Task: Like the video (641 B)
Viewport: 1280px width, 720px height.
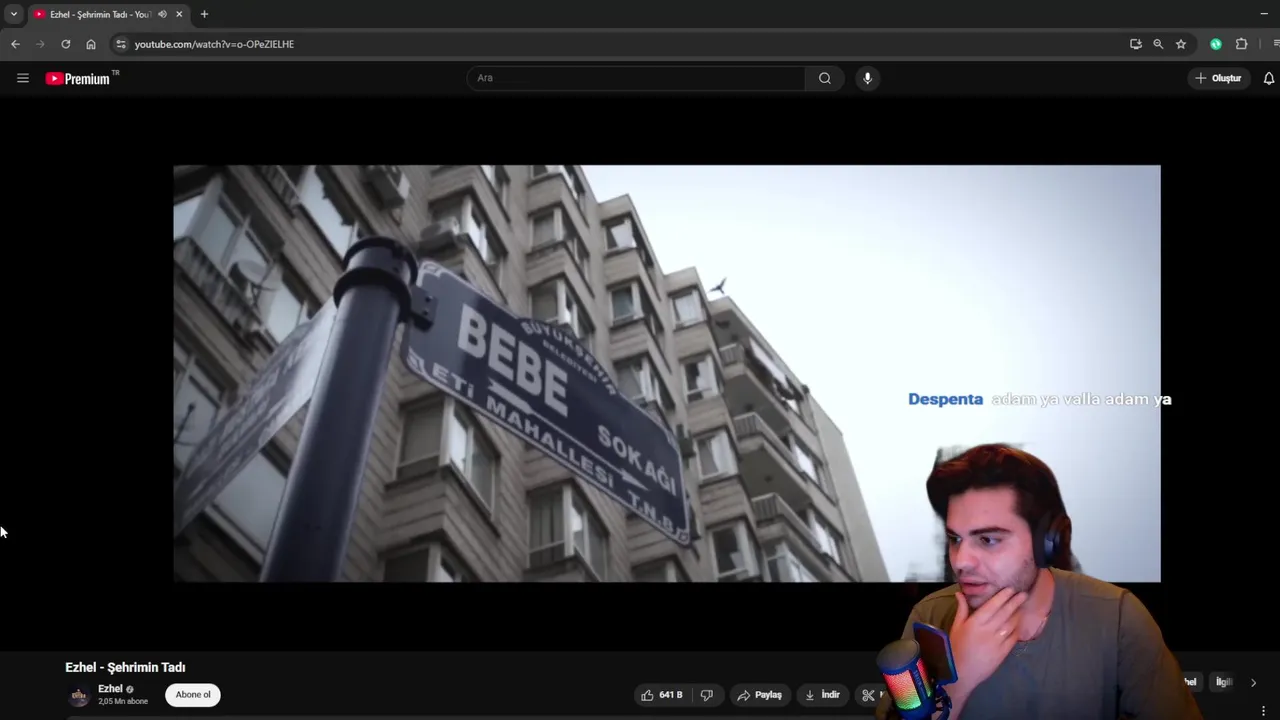Action: point(662,695)
